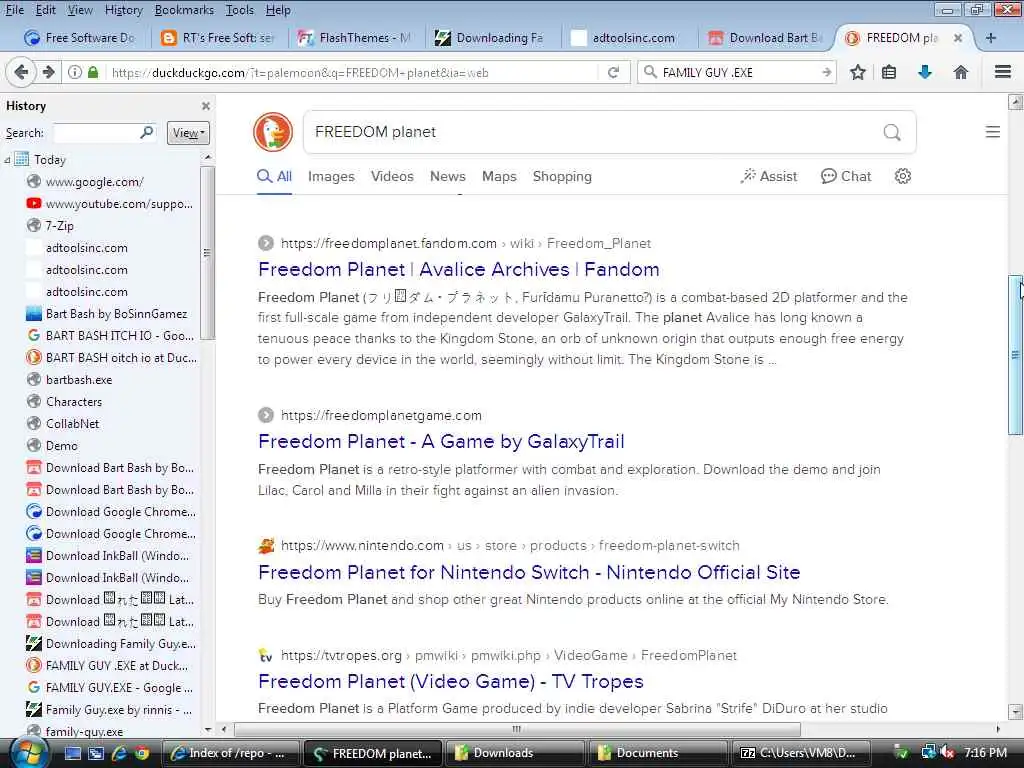Viewport: 1024px width, 768px height.
Task: Collapse the Today history group
Action: coord(7,159)
